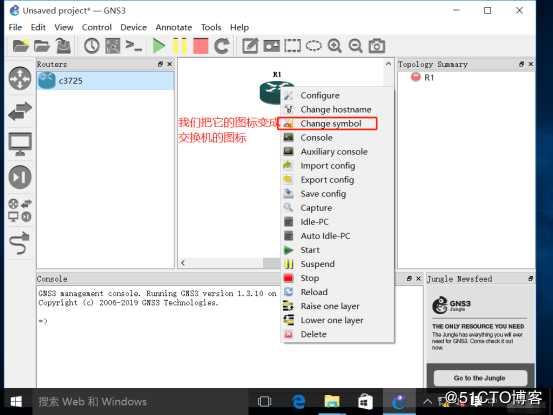Choose Export config in the context menu
553x415 pixels.
pyautogui.click(x=338, y=179)
